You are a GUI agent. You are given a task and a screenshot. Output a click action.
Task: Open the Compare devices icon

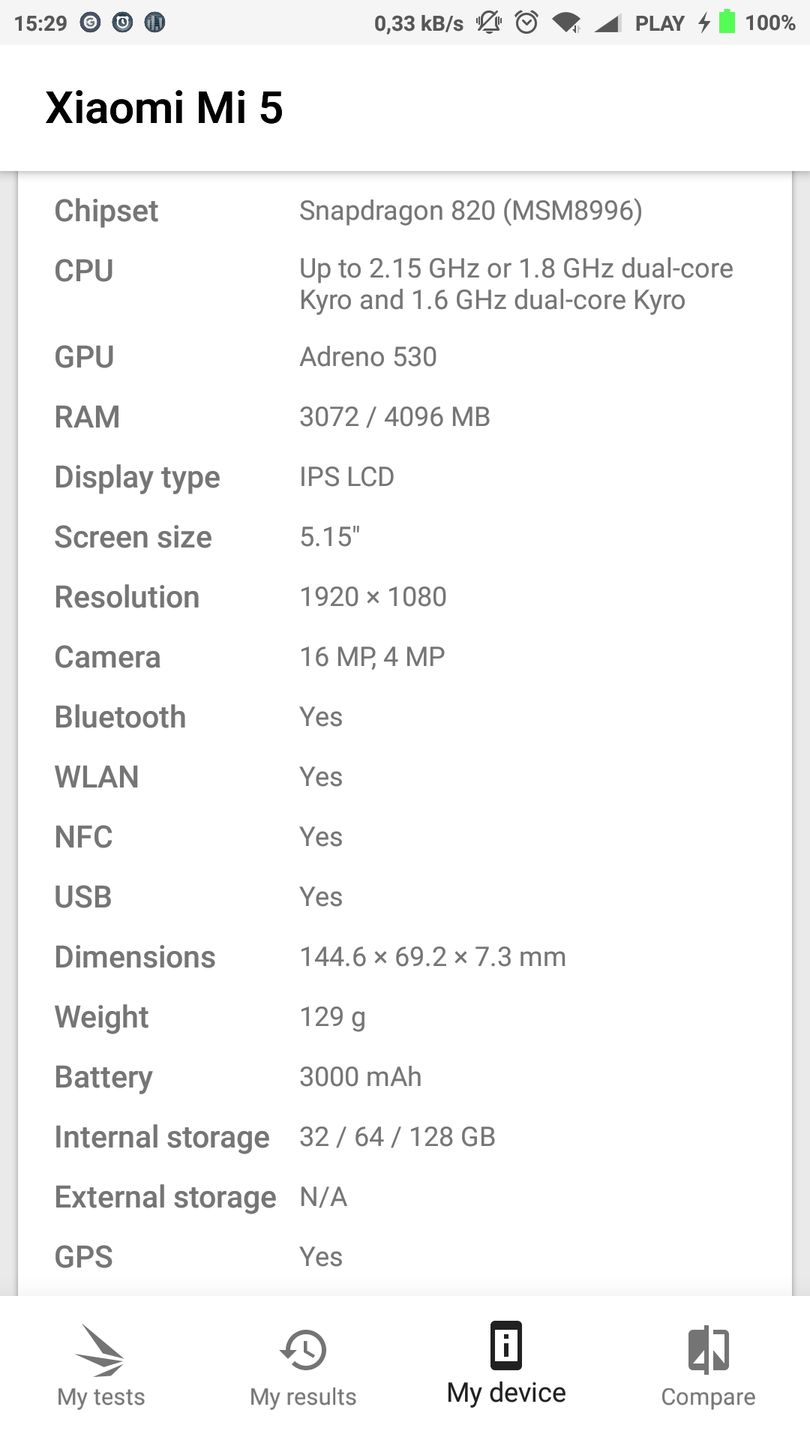(708, 1350)
